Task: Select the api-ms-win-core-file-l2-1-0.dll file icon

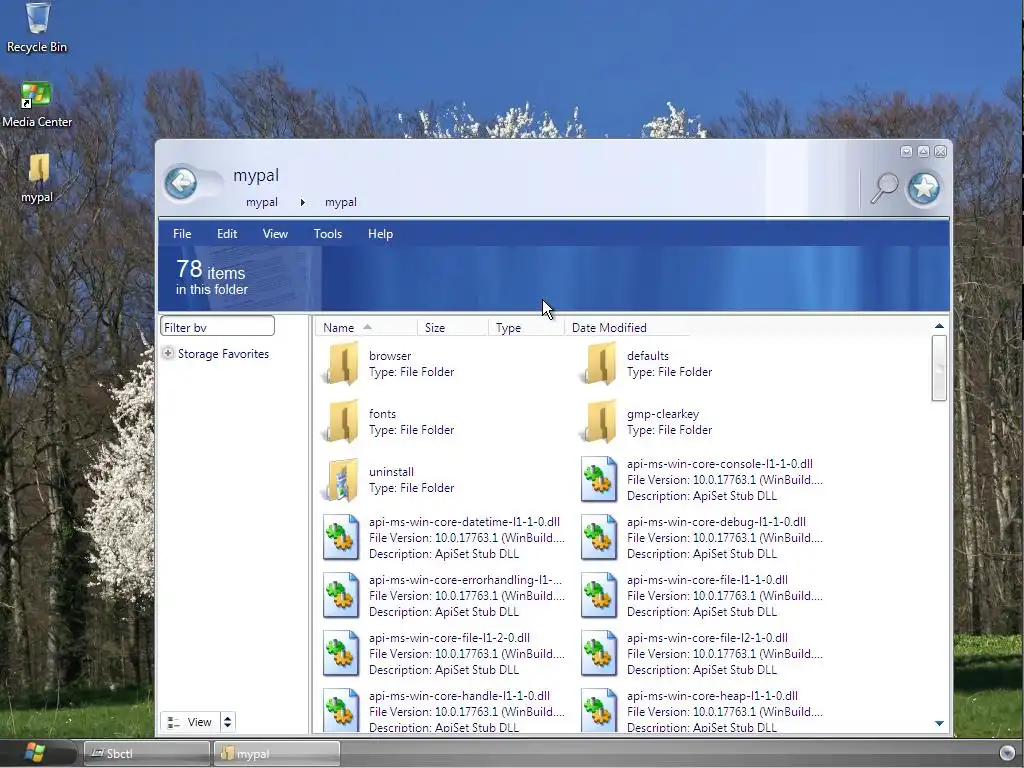Action: (600, 654)
